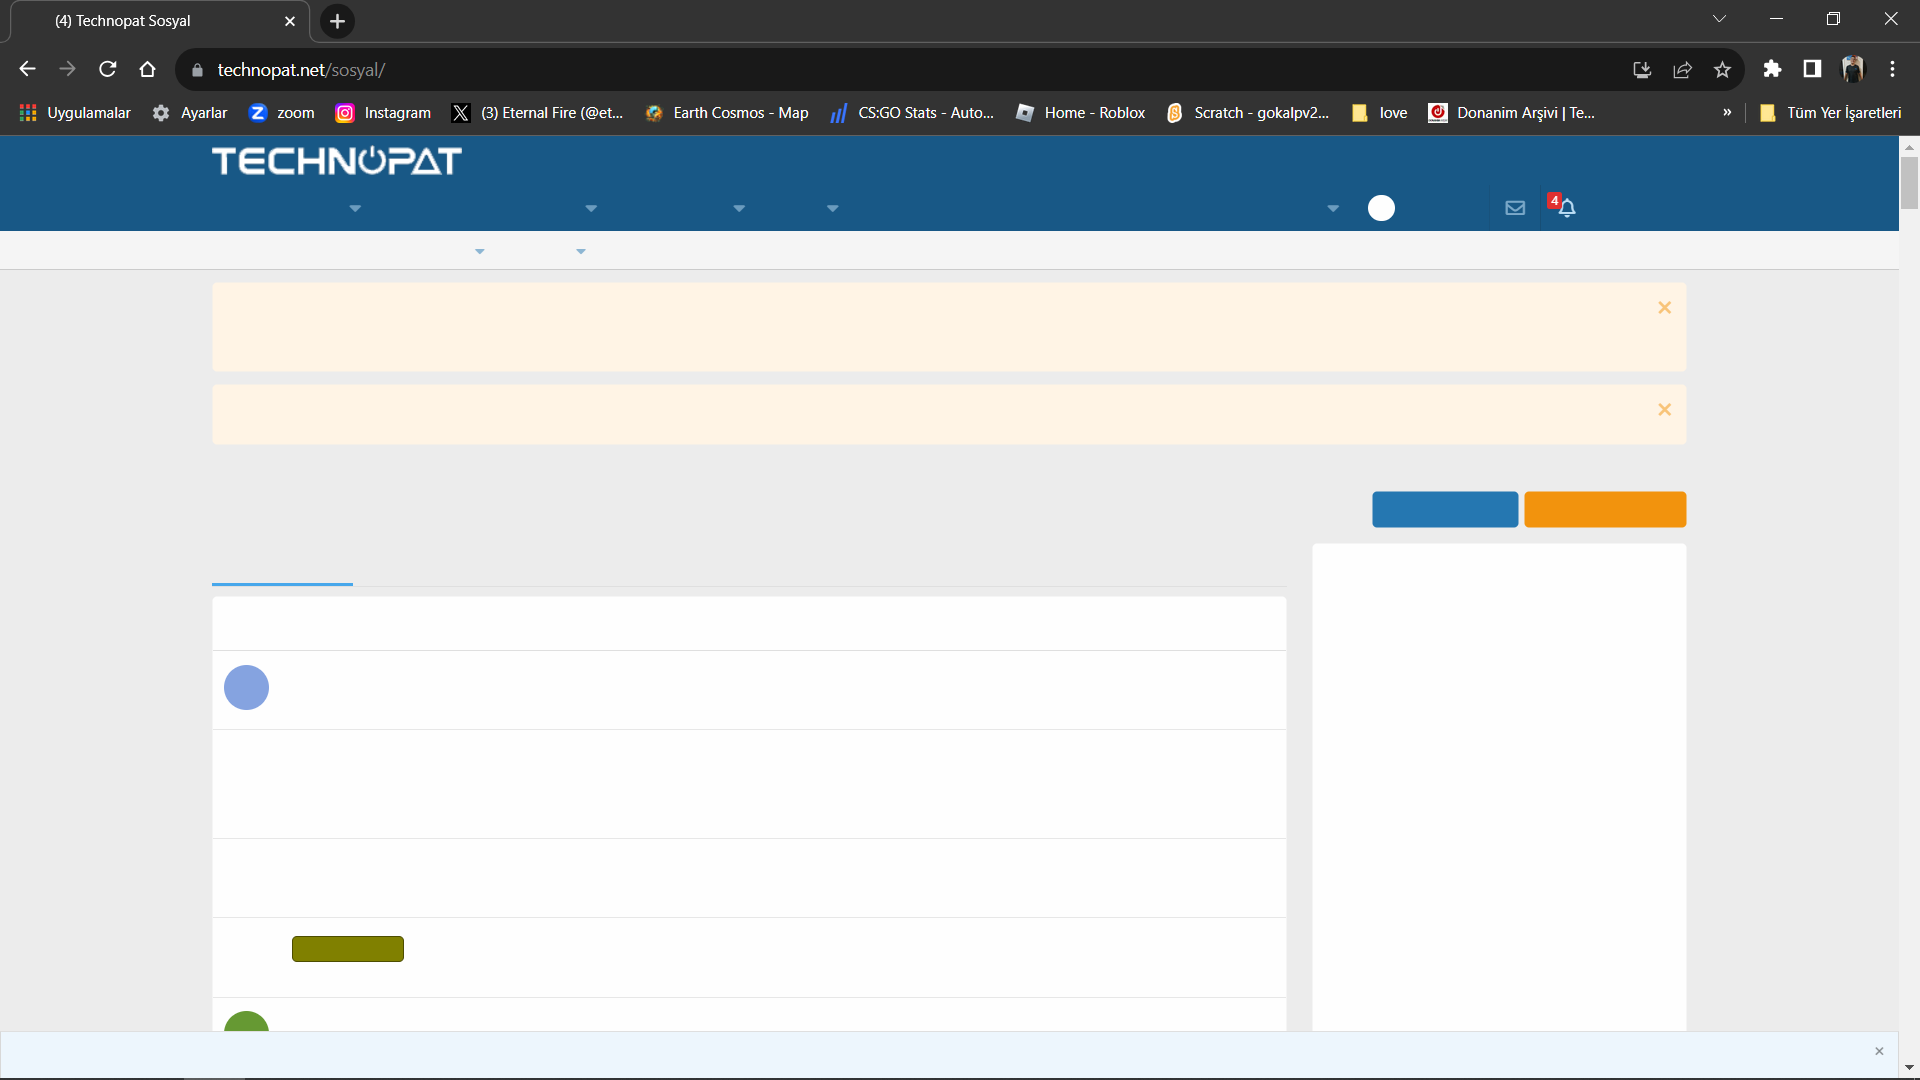Click the olive green label in the thread list
This screenshot has height=1080, width=1920.
click(348, 949)
